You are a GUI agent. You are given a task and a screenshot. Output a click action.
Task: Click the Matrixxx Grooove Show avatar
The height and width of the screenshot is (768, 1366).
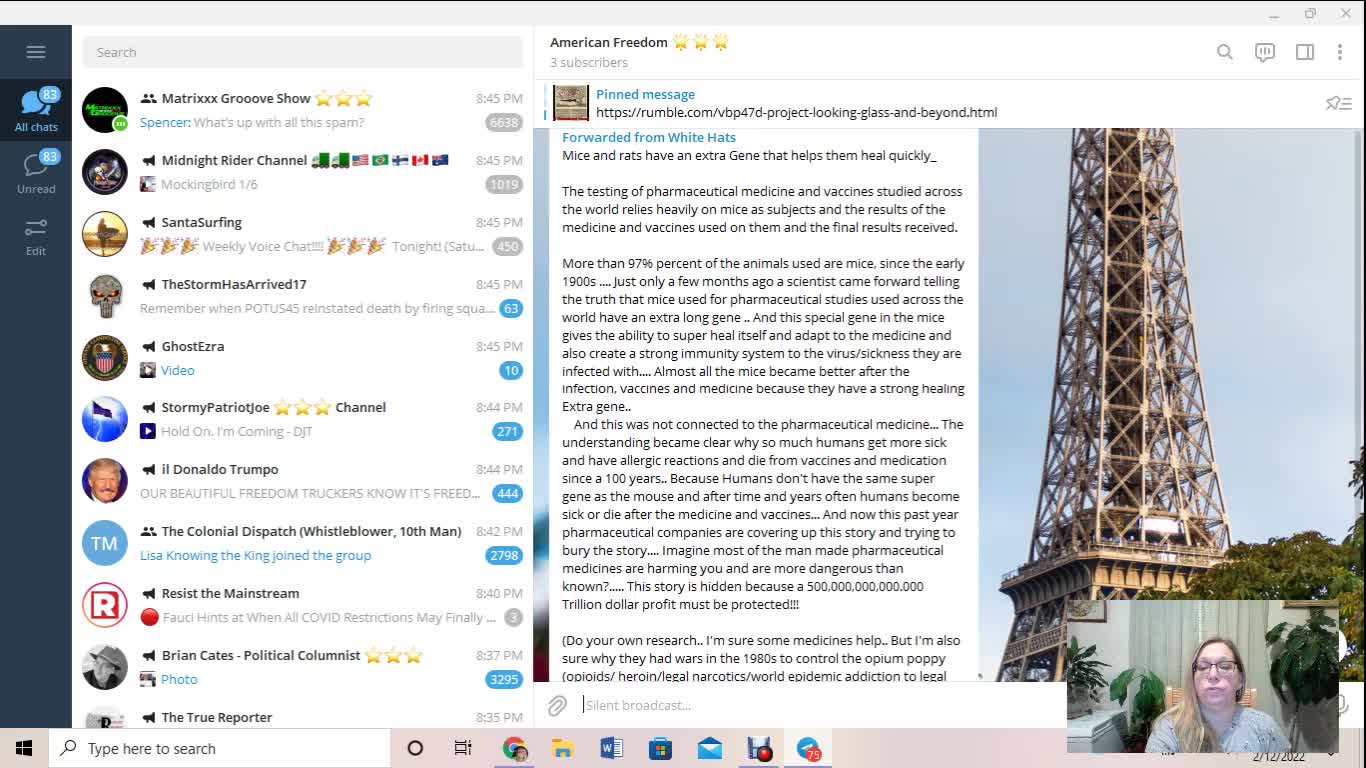(105, 110)
